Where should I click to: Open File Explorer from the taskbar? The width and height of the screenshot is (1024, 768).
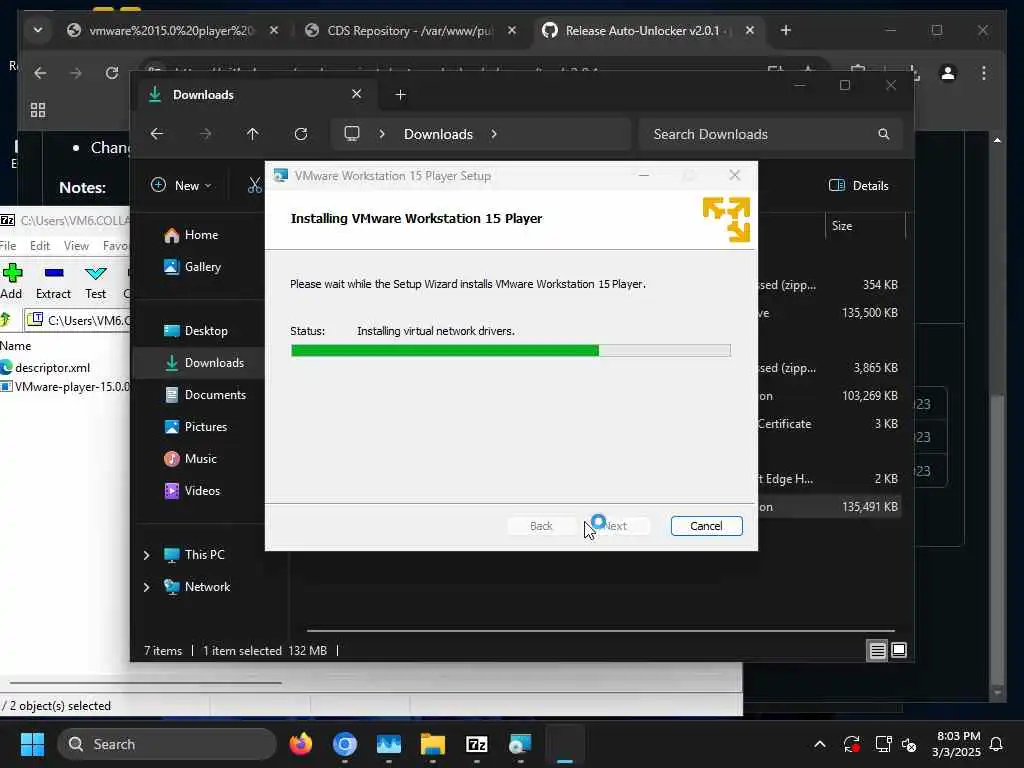432,744
